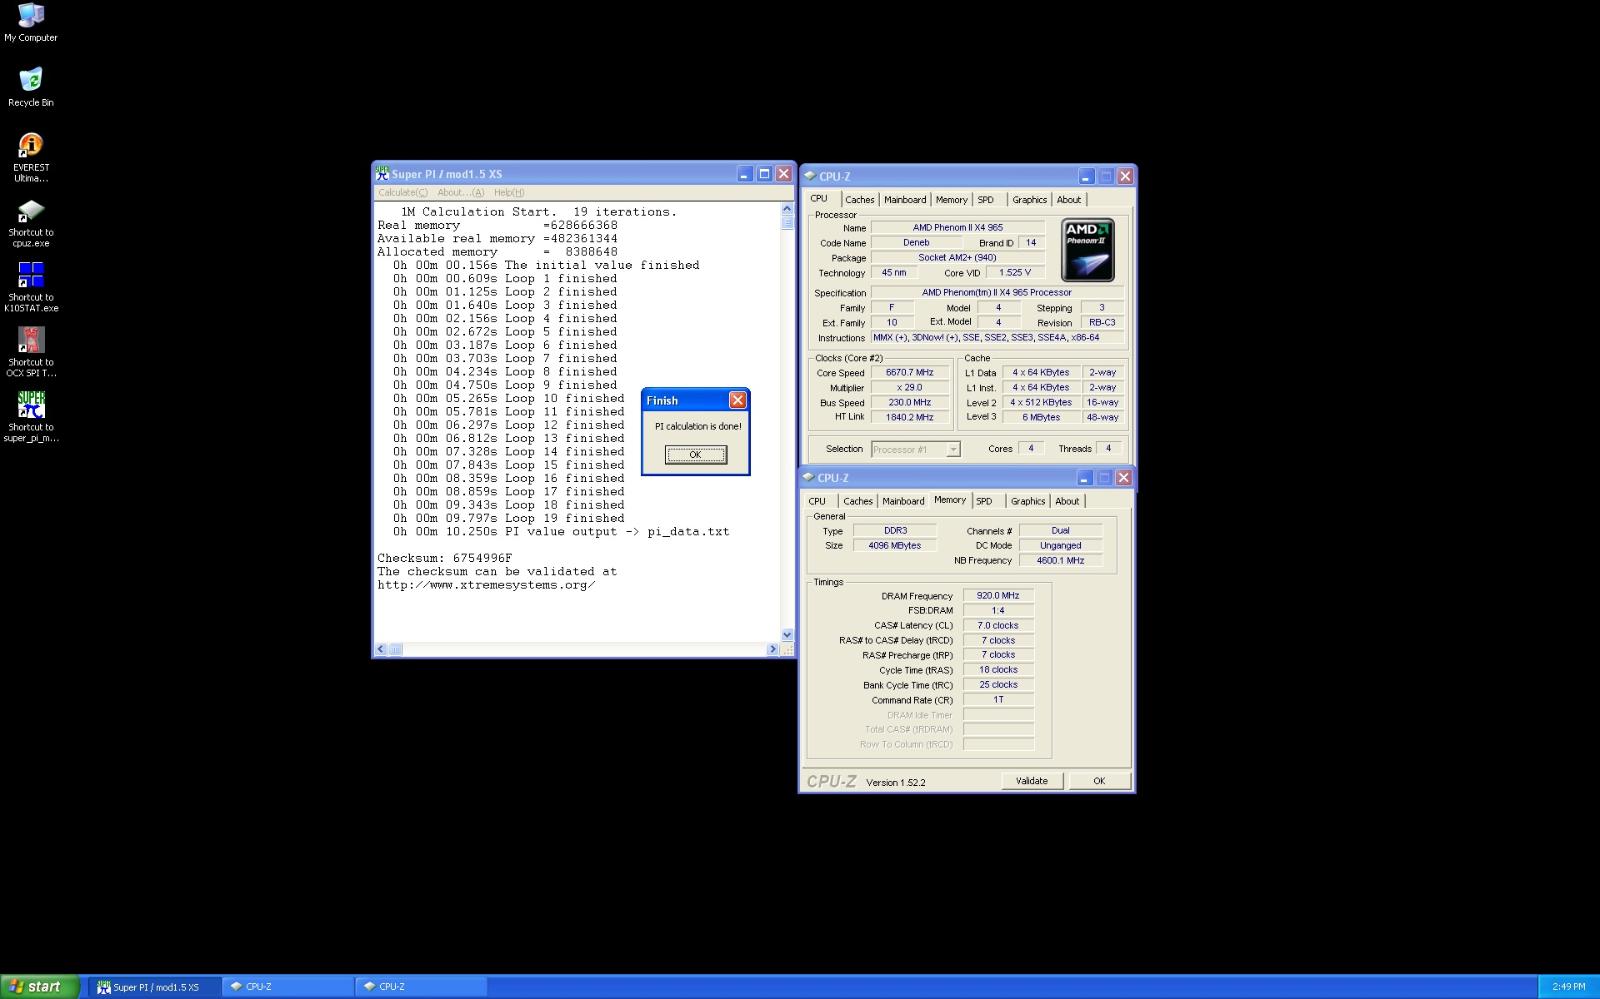Image resolution: width=1600 pixels, height=999 pixels.
Task: Close the lower CPU-Z Memory window
Action: click(x=1123, y=478)
